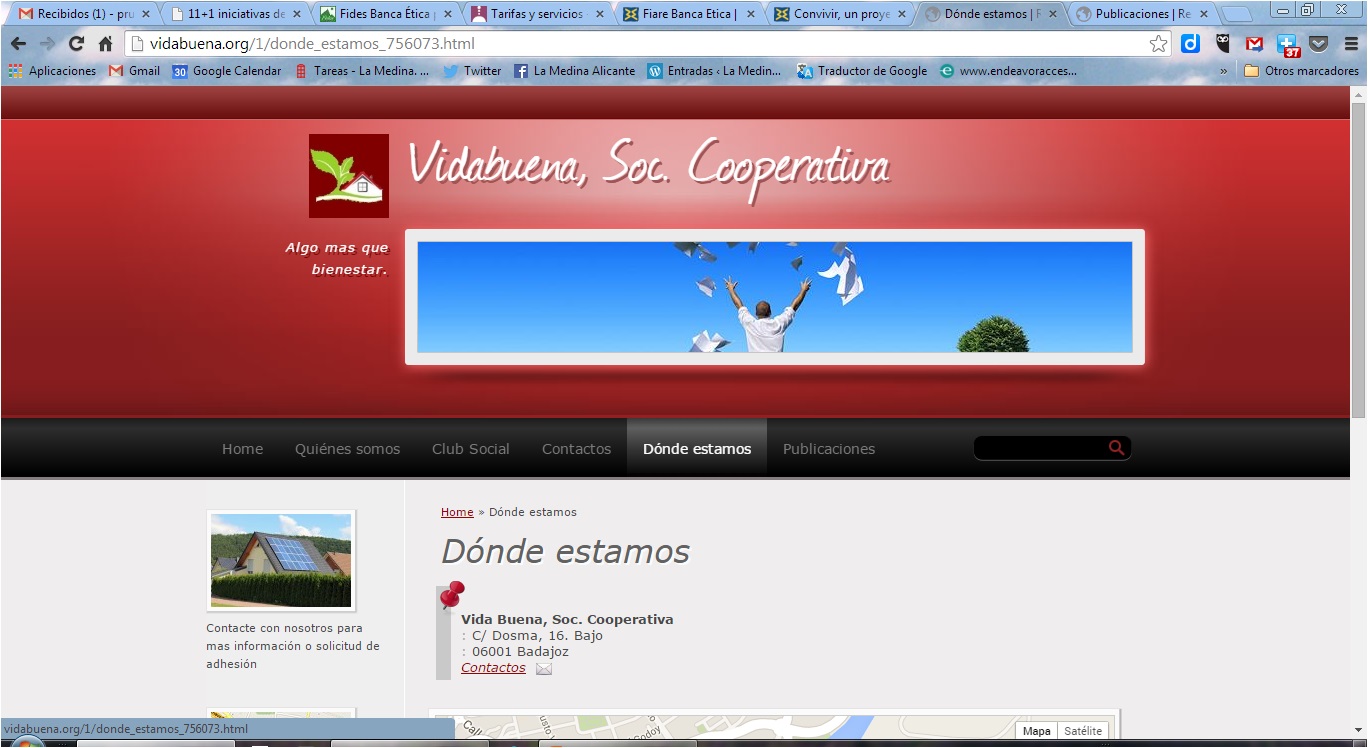
Task: Switch map to Mapa view
Action: coord(1036,731)
